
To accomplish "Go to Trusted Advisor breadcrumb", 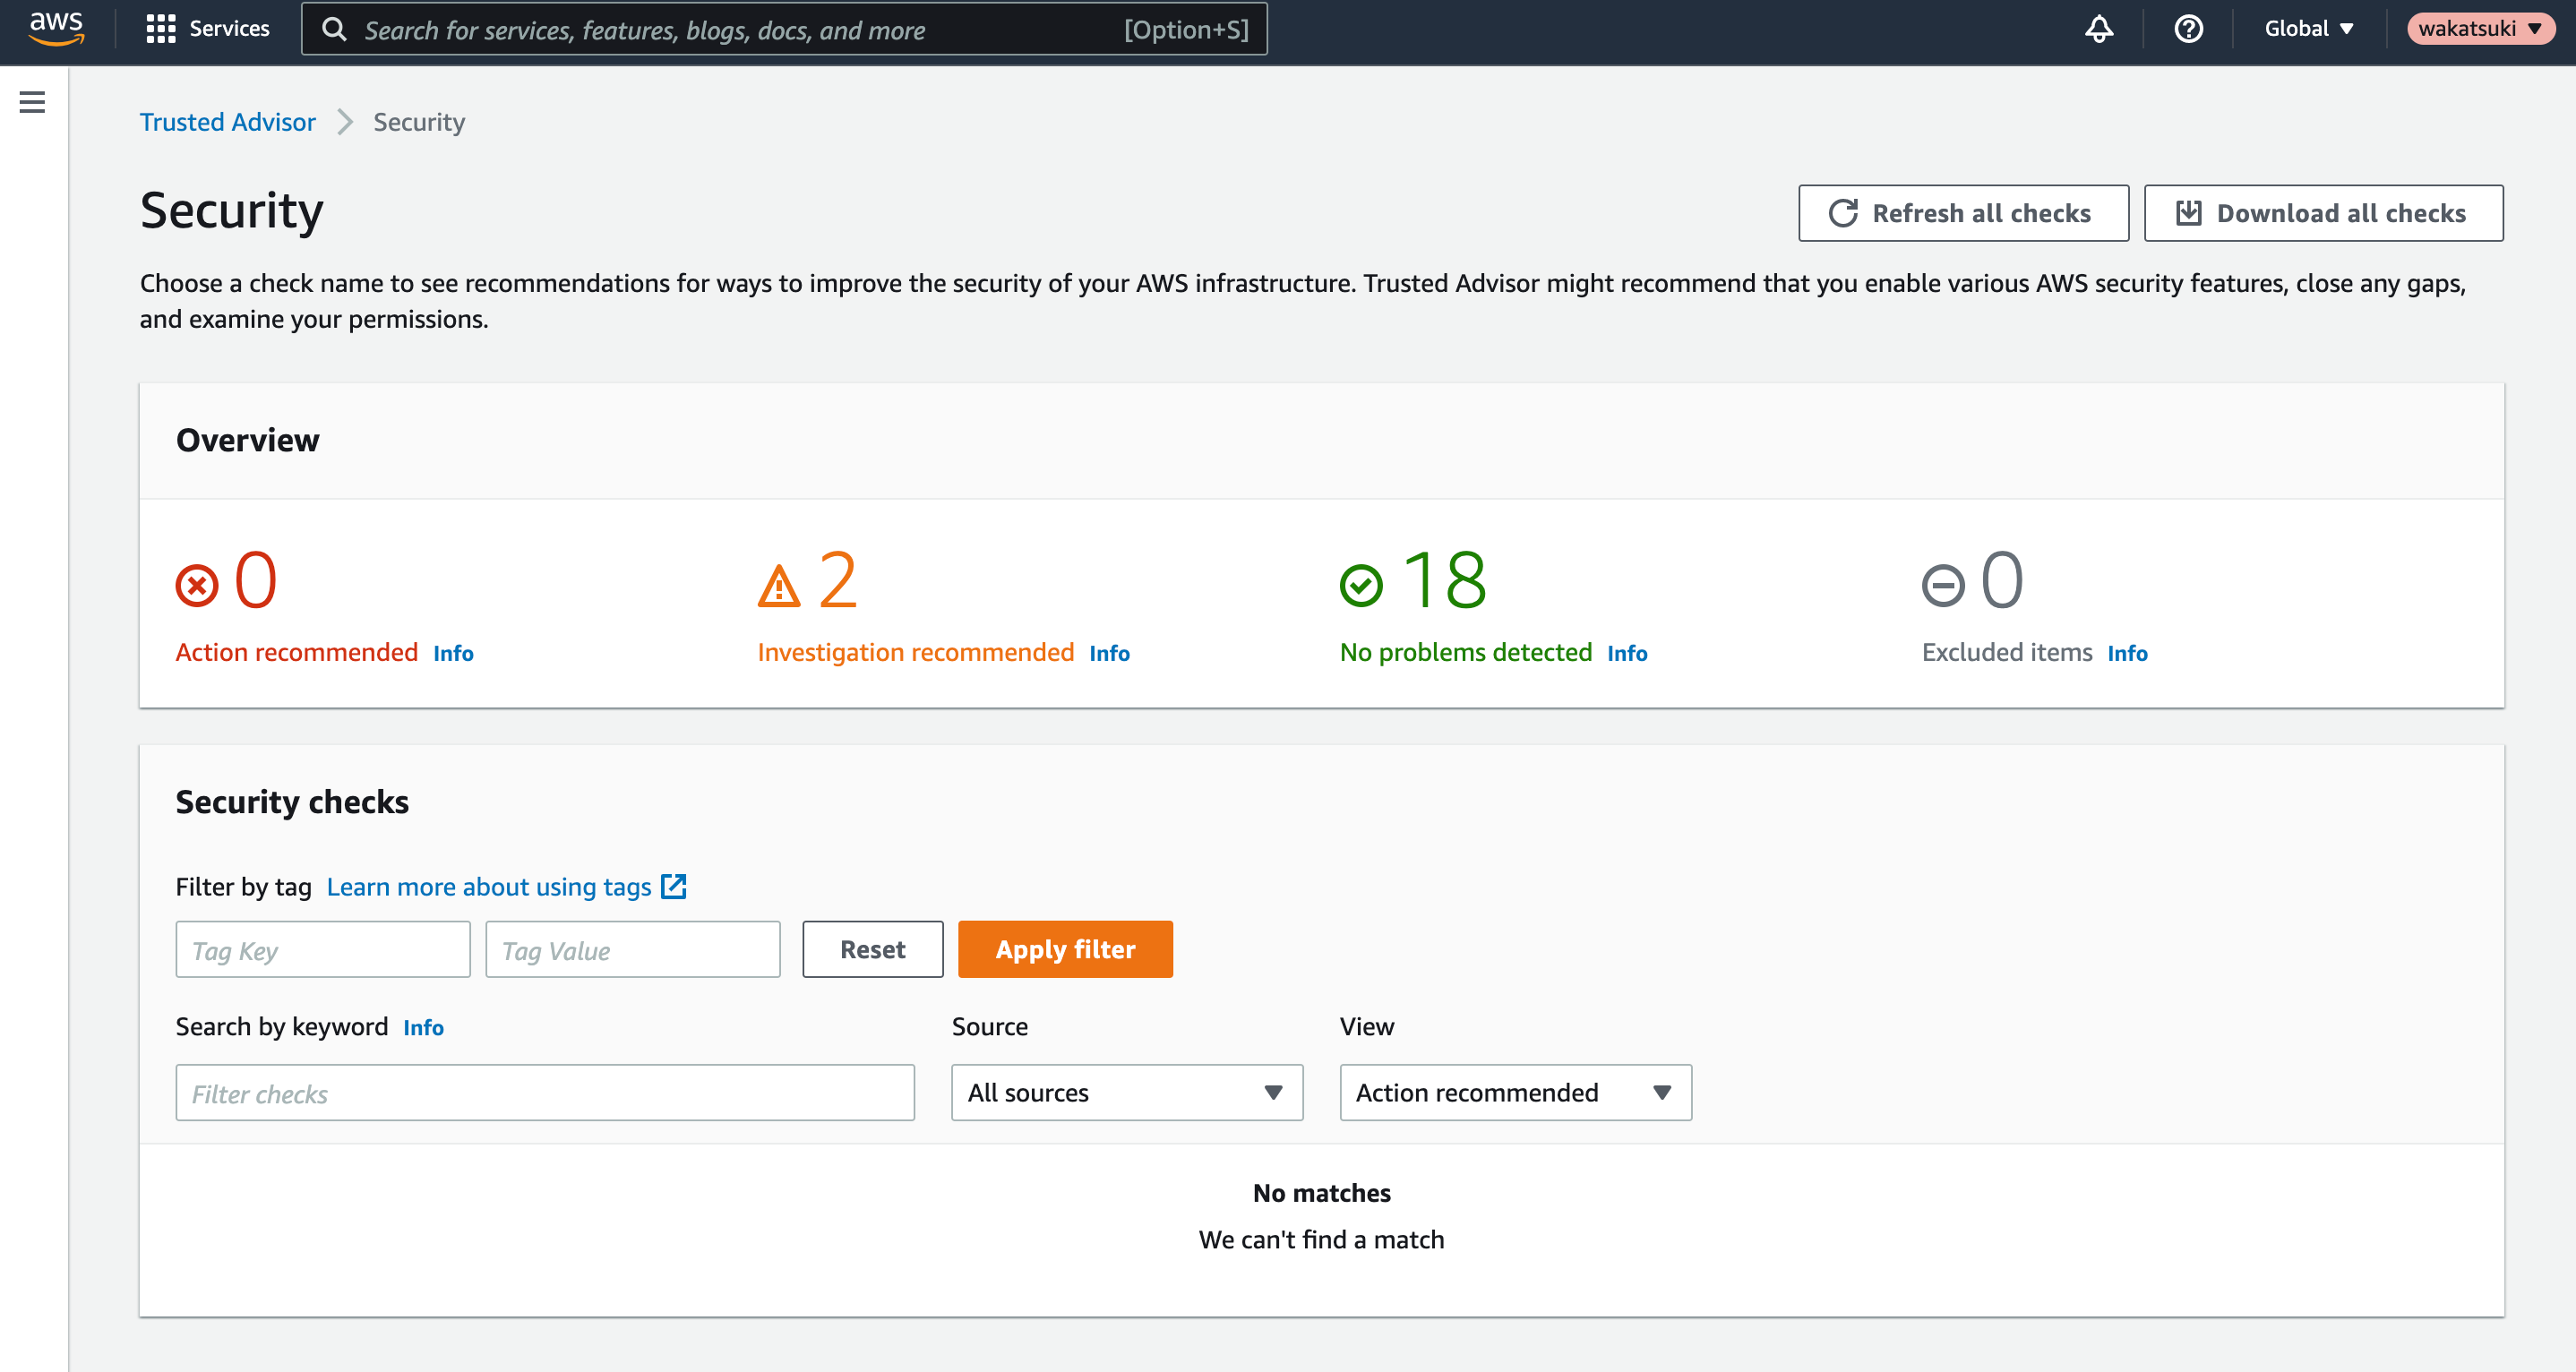I will (227, 122).
